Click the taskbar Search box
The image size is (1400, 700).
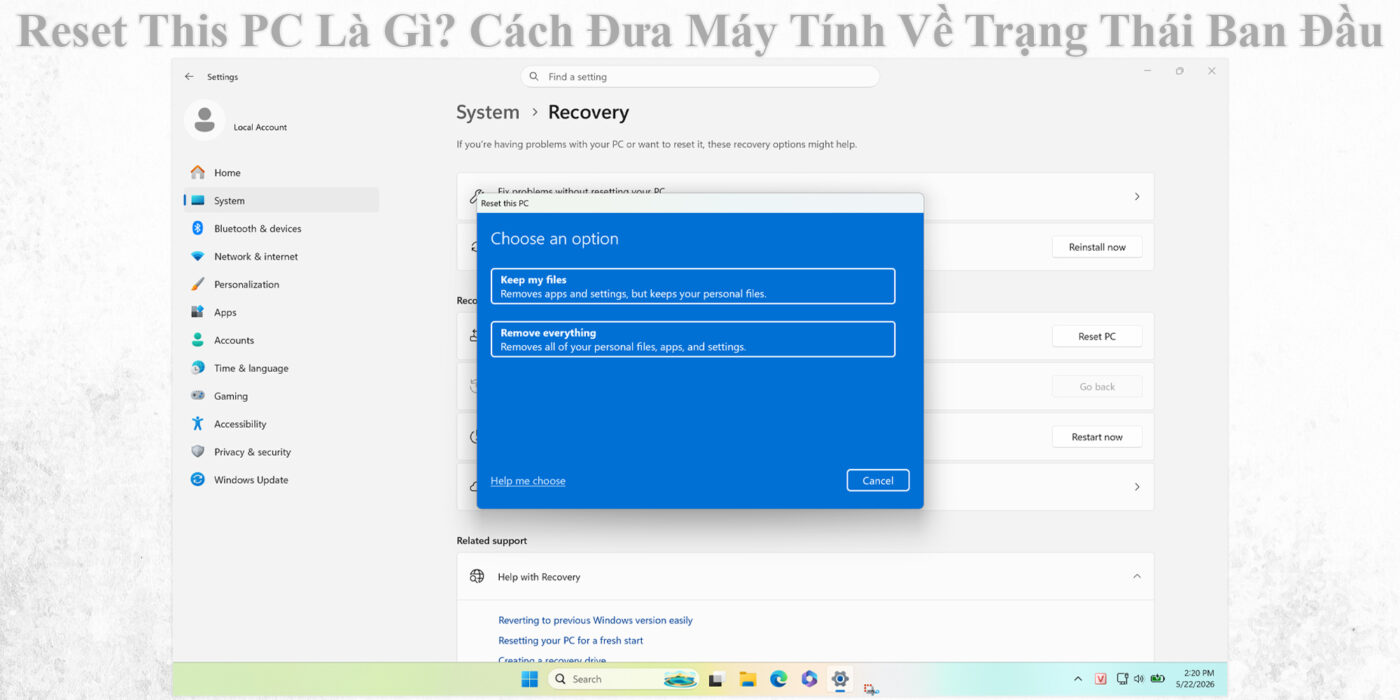[624, 679]
